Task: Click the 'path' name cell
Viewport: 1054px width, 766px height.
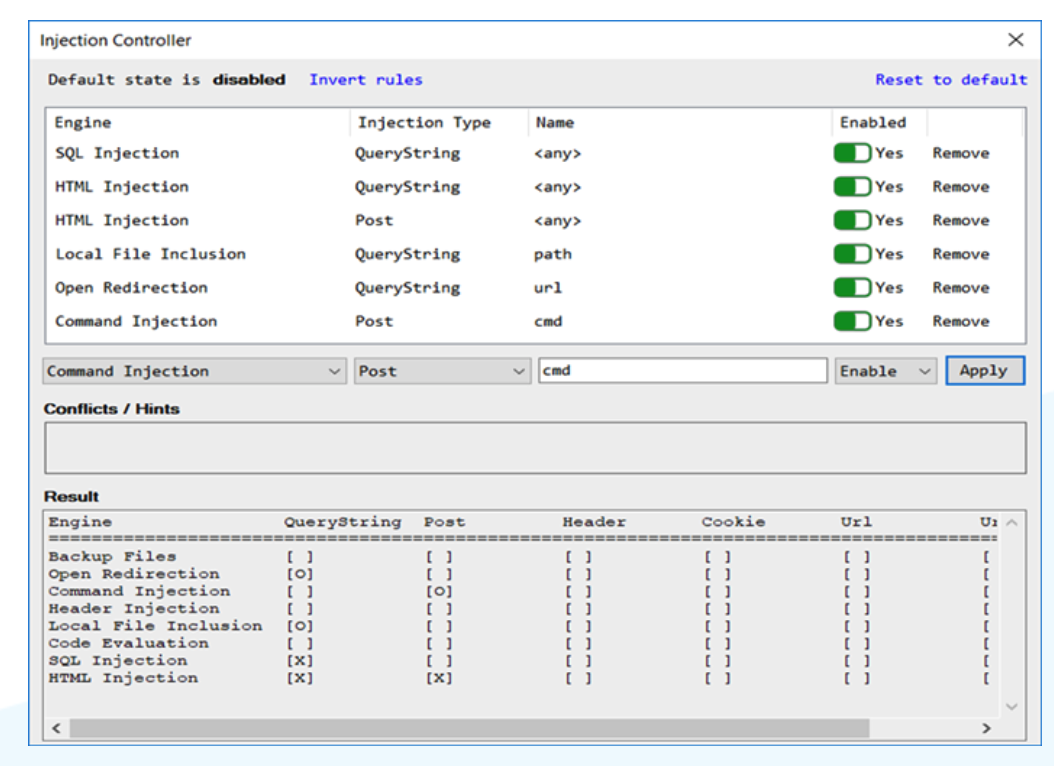Action: [x=553, y=255]
